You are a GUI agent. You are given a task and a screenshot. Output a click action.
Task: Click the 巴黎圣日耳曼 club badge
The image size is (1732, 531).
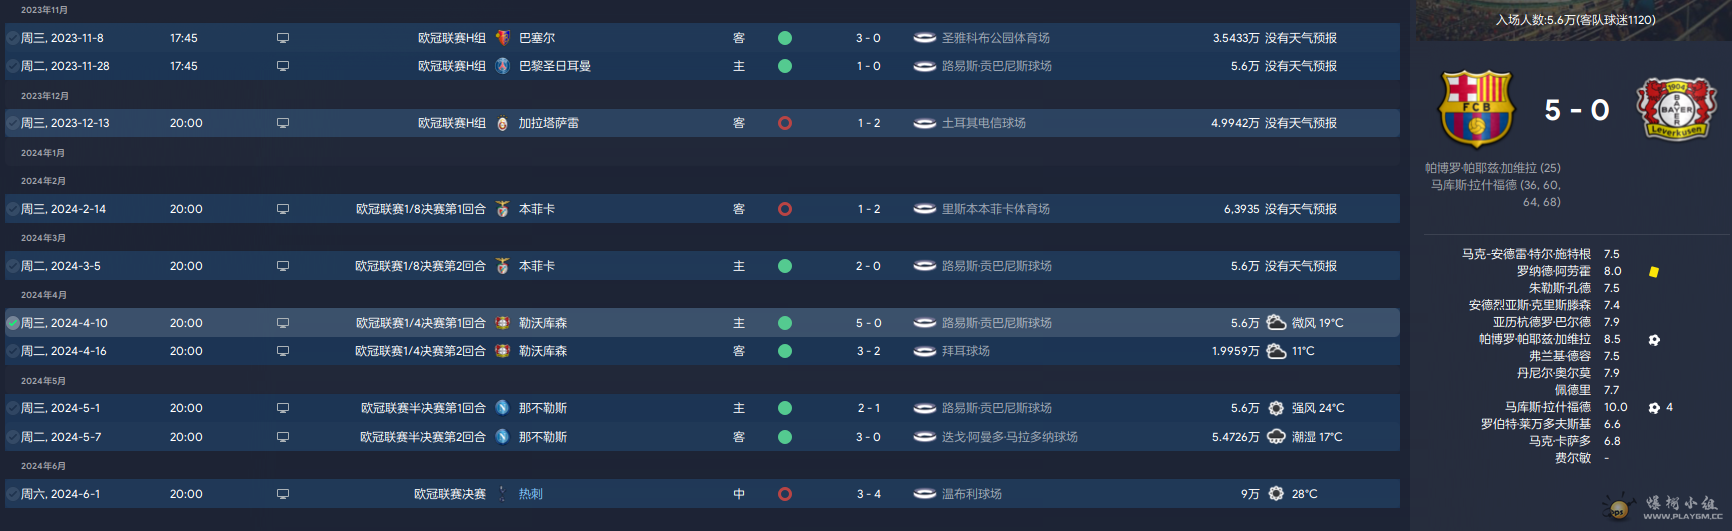pos(503,66)
